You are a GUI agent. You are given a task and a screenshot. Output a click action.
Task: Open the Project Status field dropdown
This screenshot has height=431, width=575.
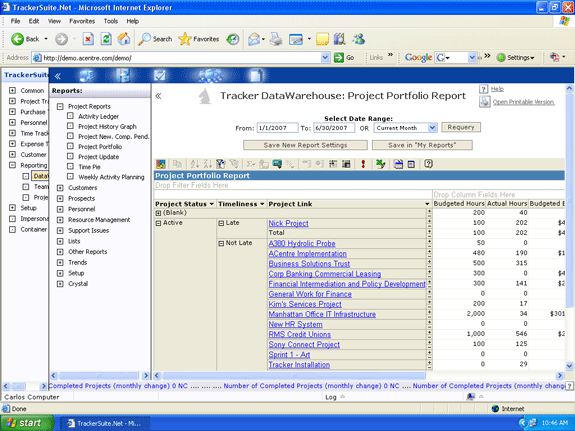[212, 204]
